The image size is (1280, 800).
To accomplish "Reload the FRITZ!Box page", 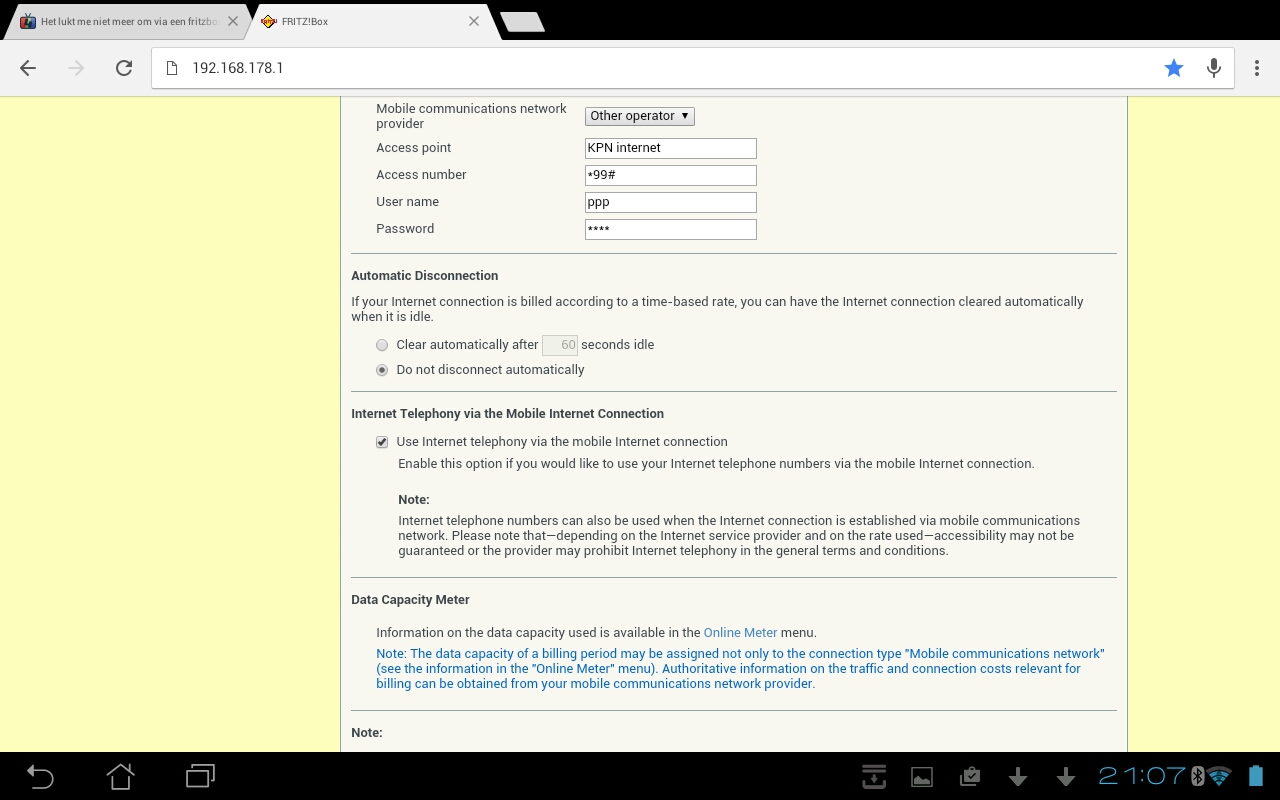I will coord(124,68).
